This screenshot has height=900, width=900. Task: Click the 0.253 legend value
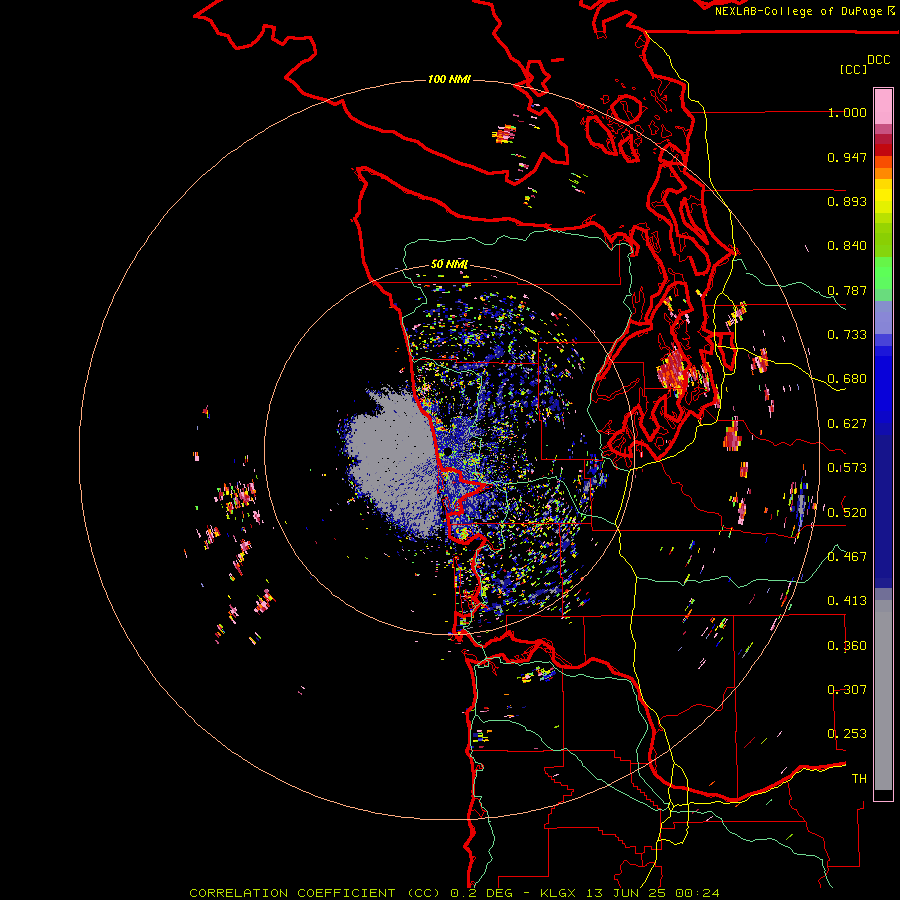coord(847,734)
